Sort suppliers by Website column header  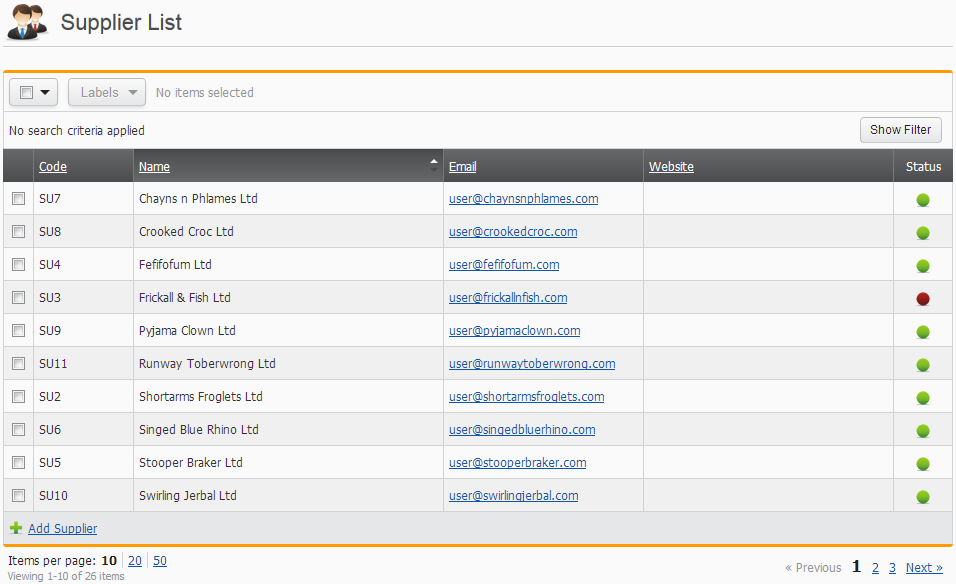click(x=671, y=166)
